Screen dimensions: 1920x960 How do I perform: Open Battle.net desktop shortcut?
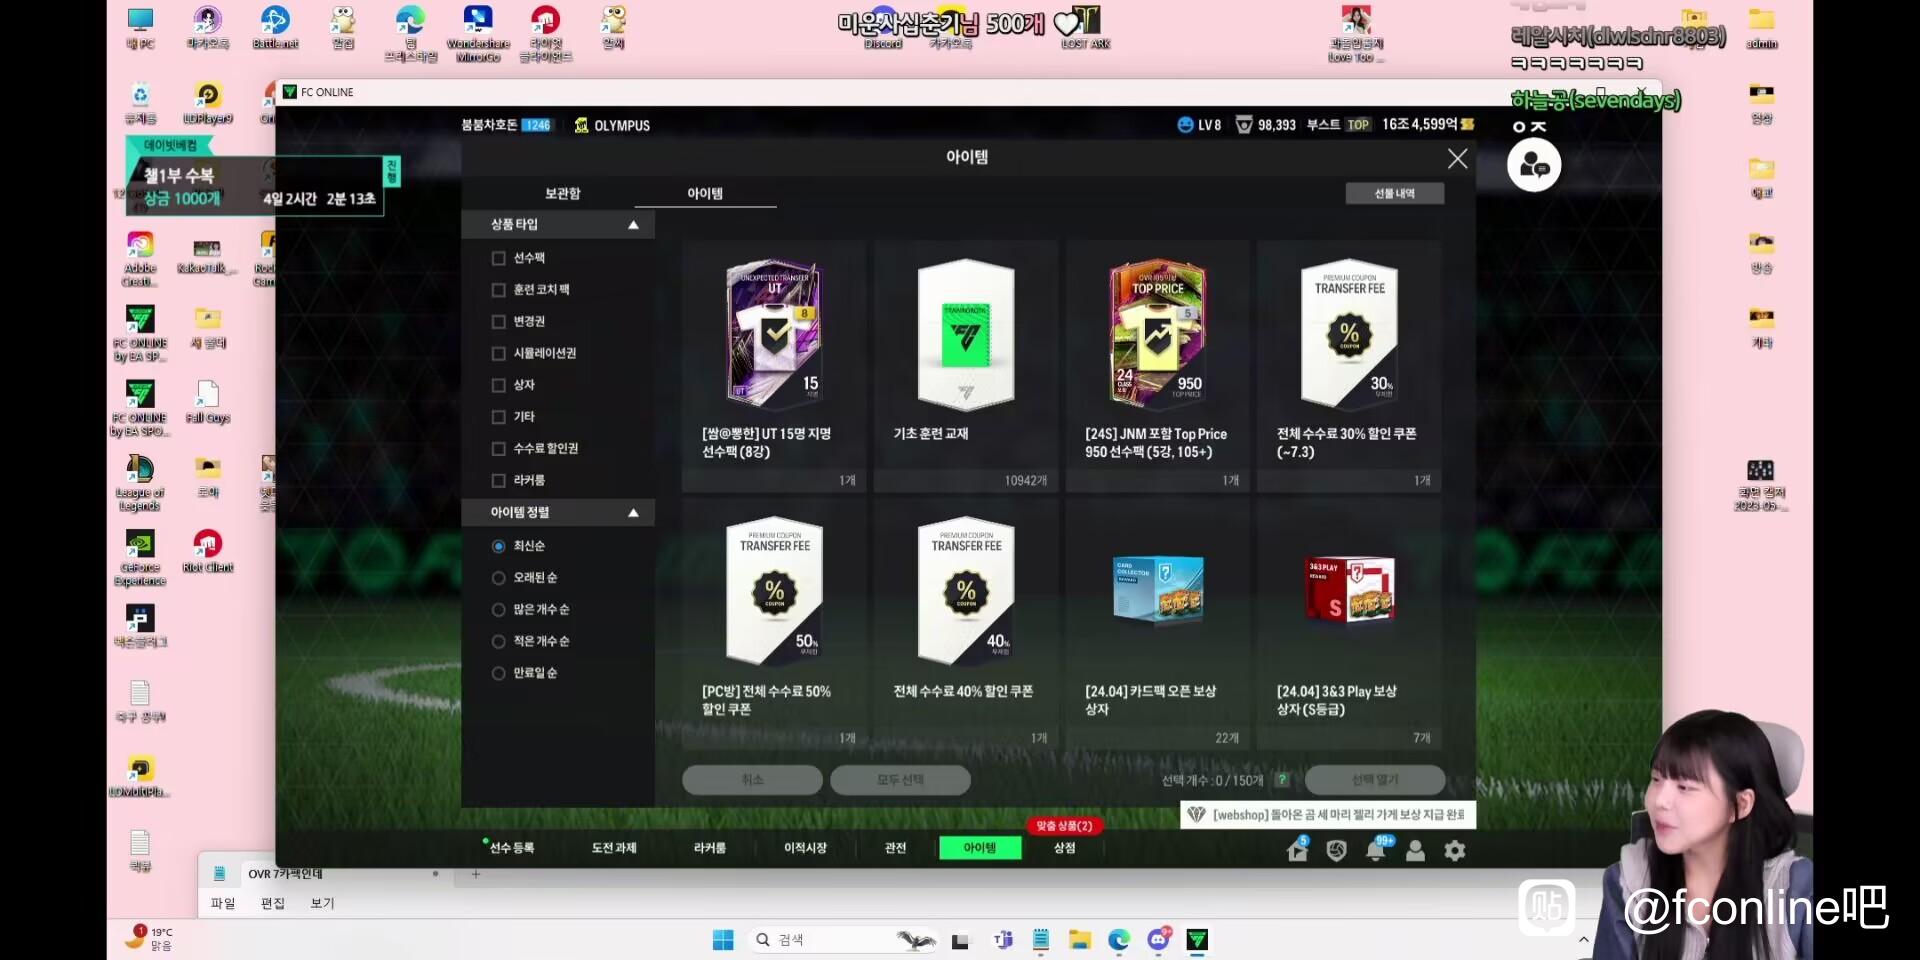coord(275,28)
